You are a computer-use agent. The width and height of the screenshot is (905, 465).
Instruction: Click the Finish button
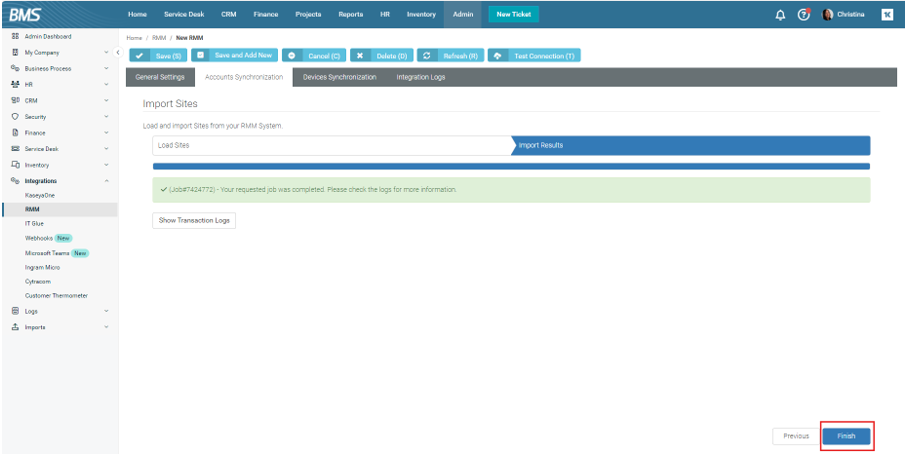click(x=846, y=436)
